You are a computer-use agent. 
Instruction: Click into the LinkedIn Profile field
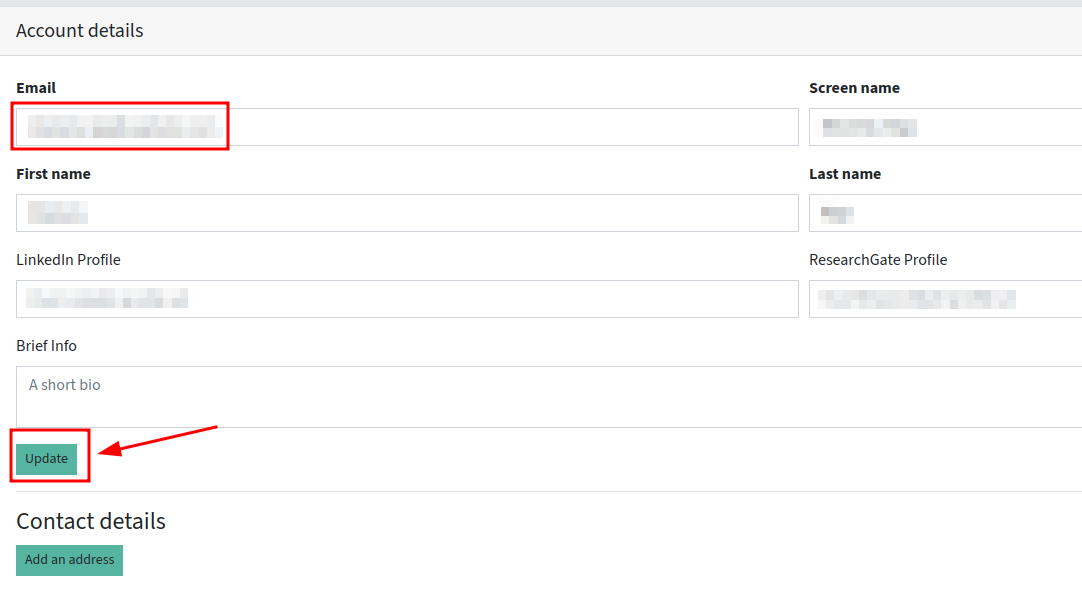coord(407,299)
